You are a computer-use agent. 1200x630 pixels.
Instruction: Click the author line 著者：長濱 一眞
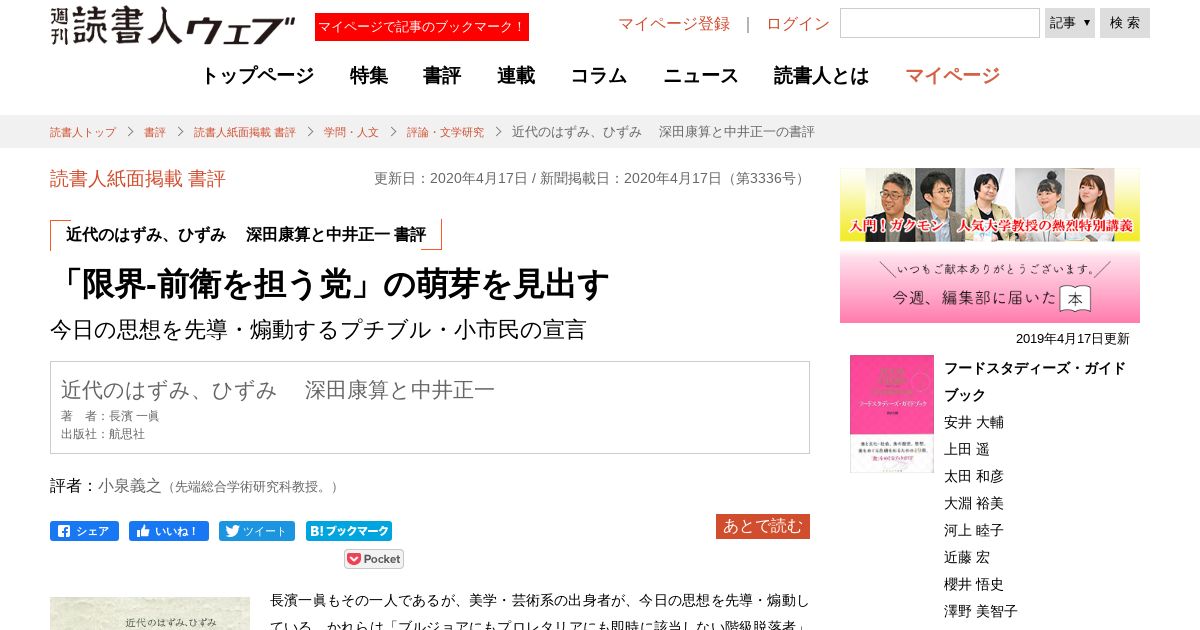(110, 416)
